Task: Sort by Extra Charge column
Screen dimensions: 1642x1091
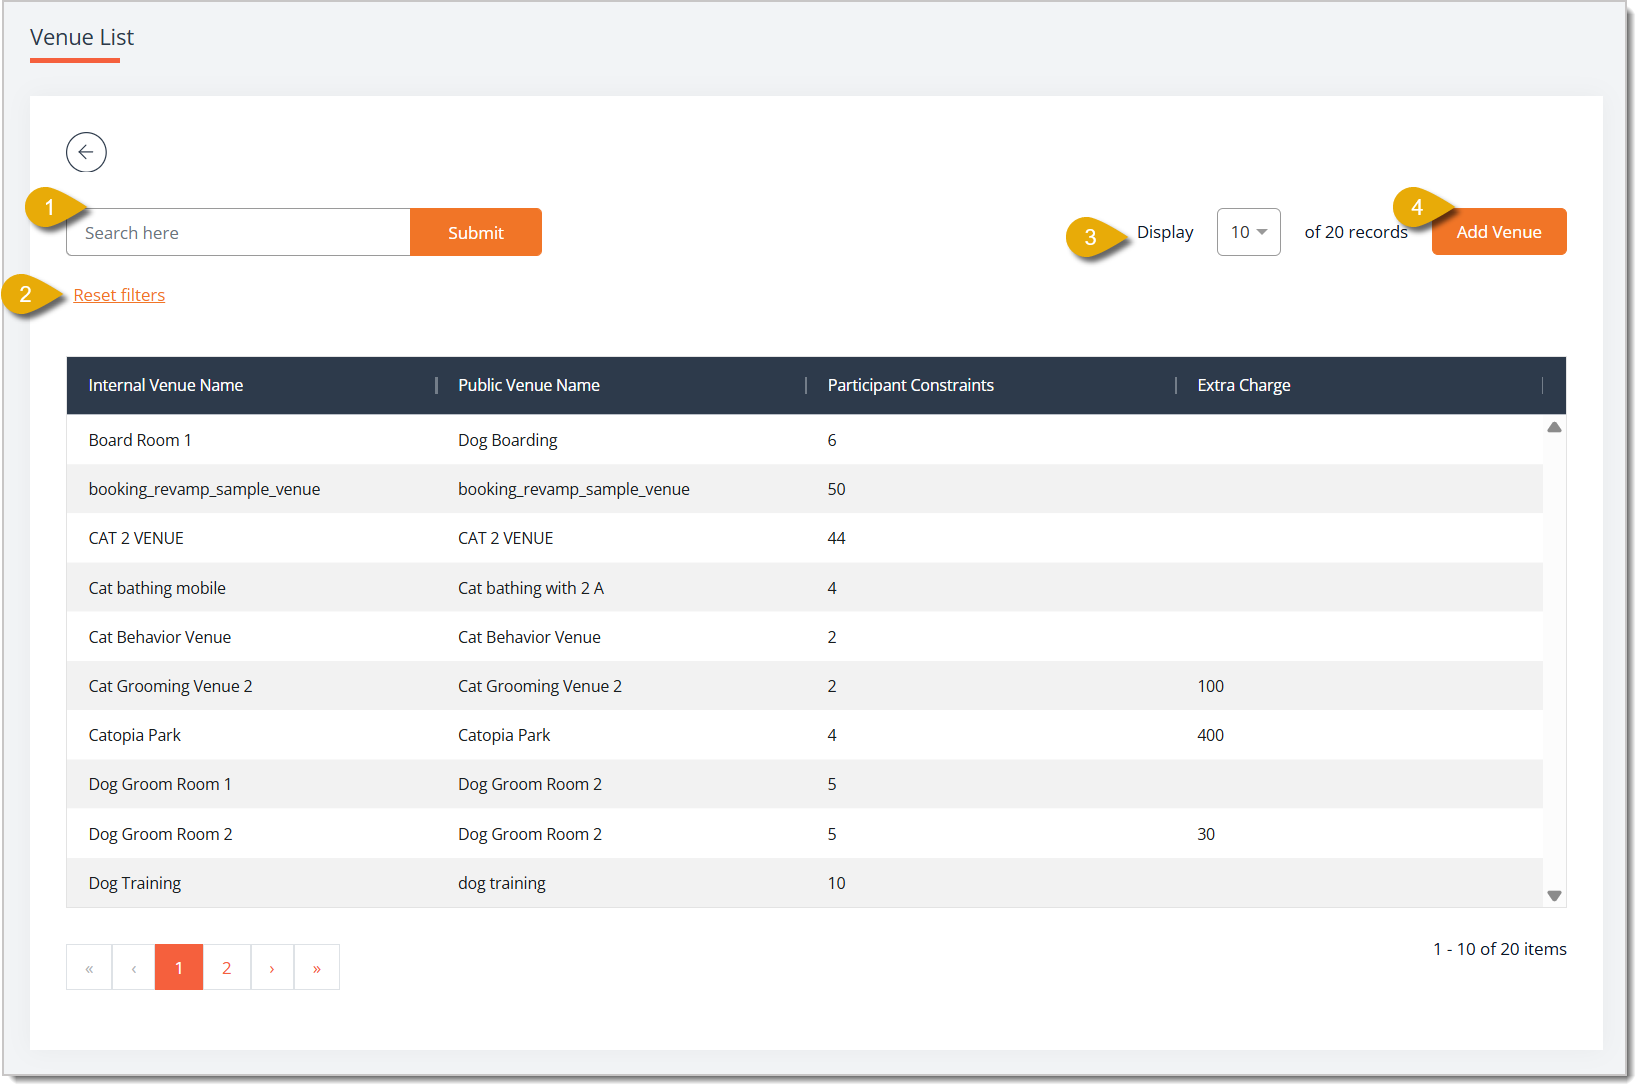Action: 1244,385
